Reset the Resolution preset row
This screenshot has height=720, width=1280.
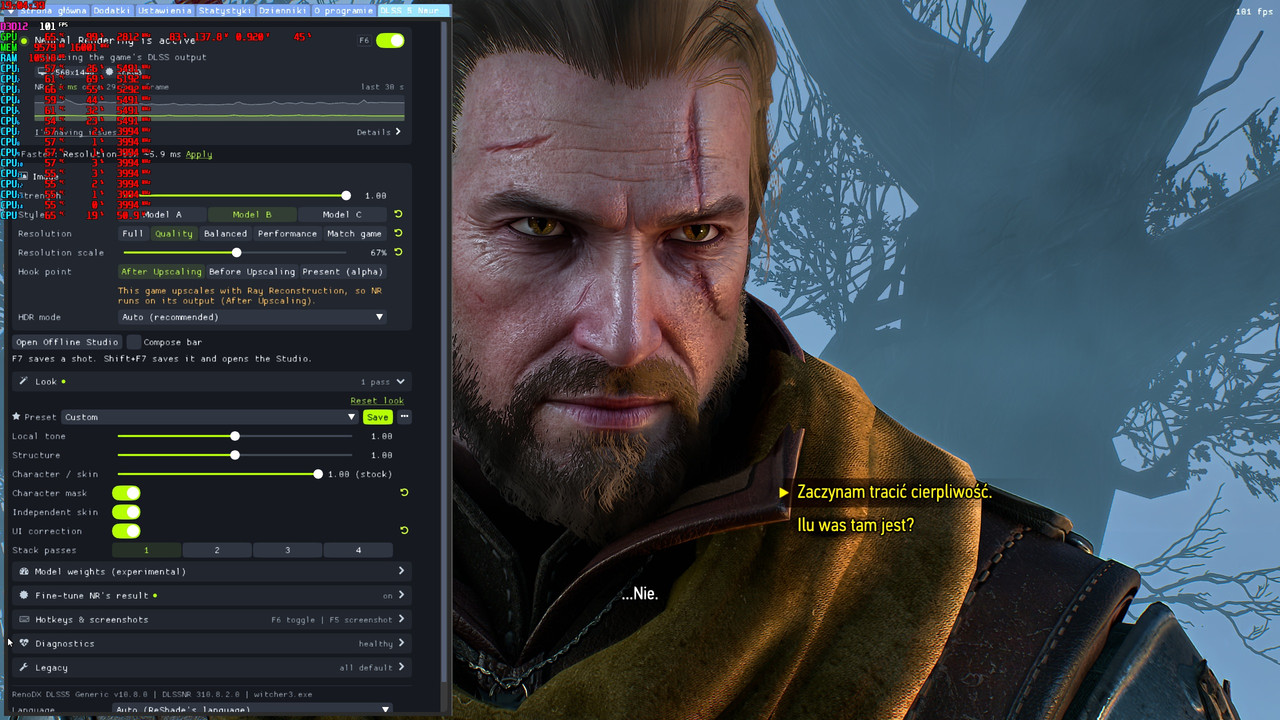[x=398, y=233]
